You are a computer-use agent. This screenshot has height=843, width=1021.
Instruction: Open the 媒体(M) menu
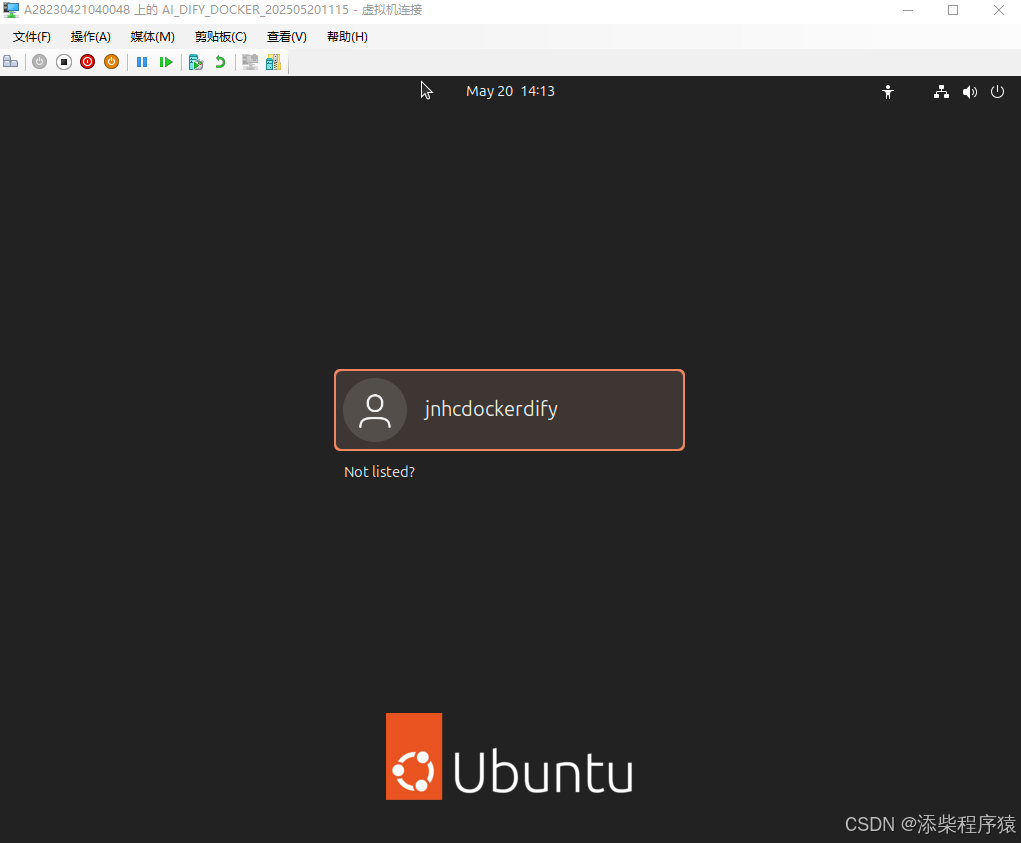pos(152,37)
